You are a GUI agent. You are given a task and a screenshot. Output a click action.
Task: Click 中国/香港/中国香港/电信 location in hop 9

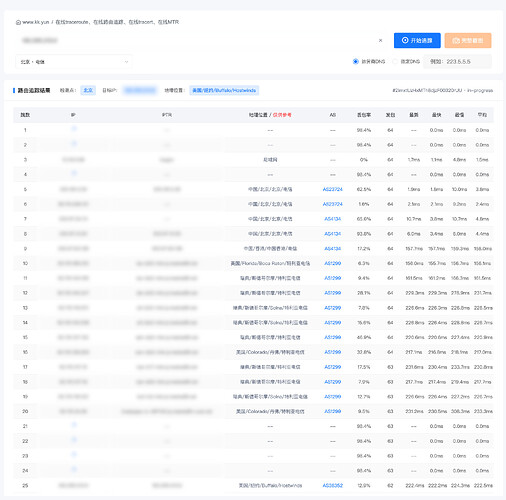(x=270, y=249)
